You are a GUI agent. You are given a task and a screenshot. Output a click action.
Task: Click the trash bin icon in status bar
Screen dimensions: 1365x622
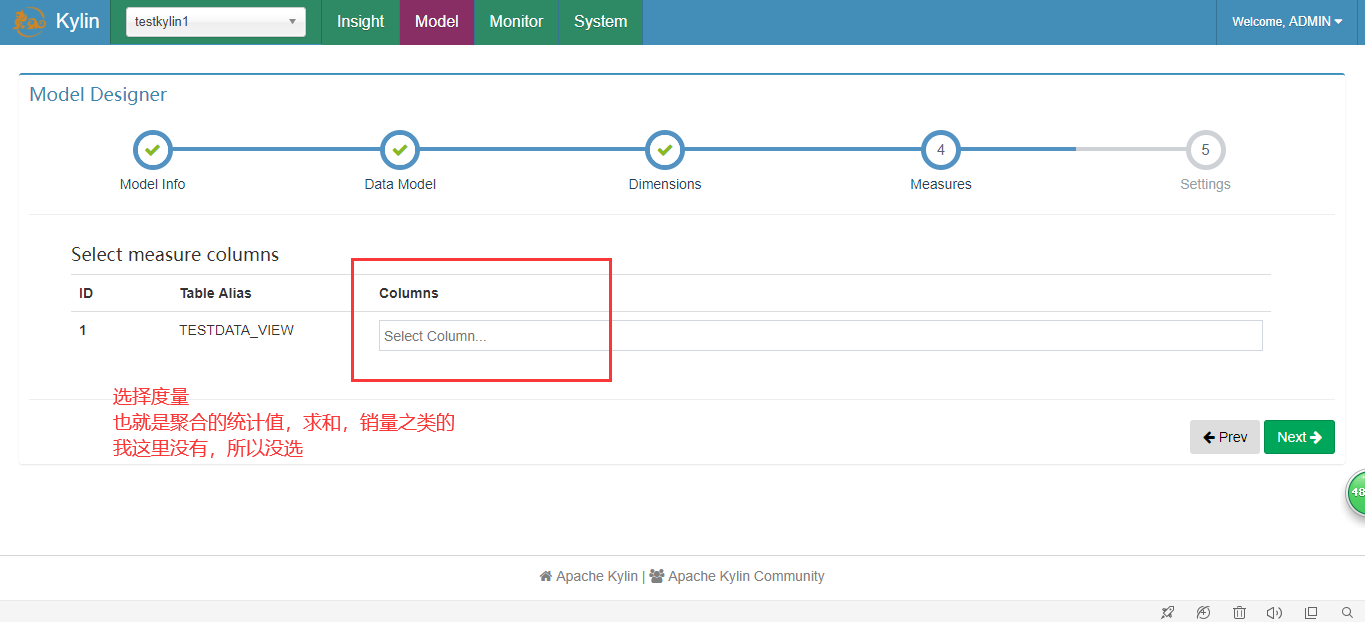tap(1239, 612)
